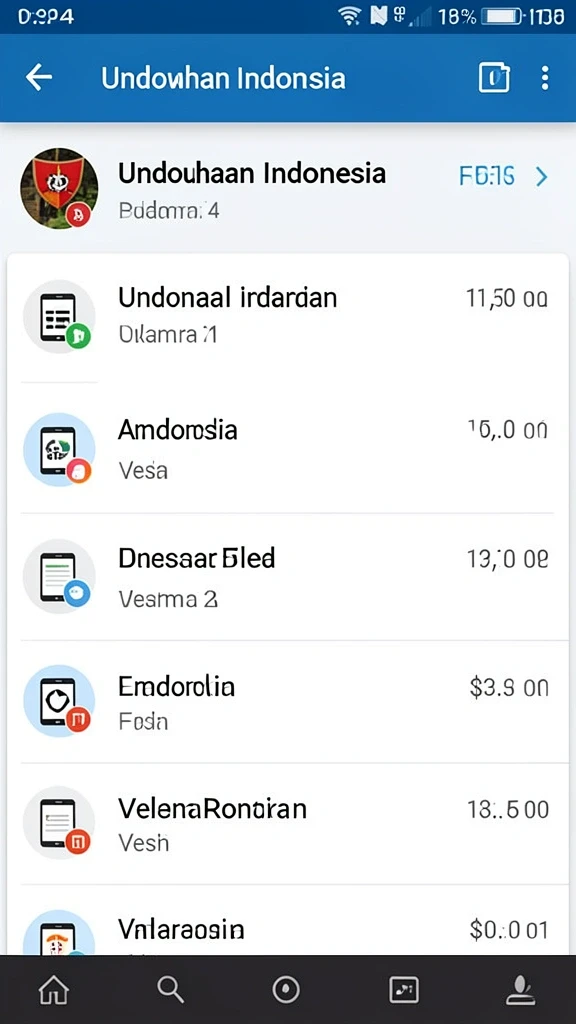Screen dimensions: 576x1024
Task: Tap the blue link text beside chevron
Action: pos(487,176)
